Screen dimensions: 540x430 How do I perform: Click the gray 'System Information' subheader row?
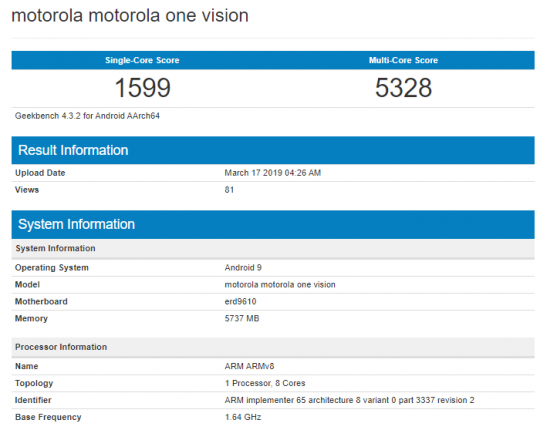(x=273, y=248)
